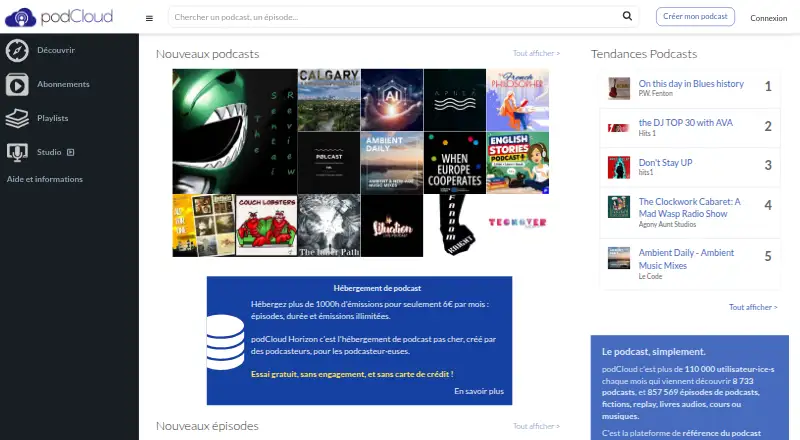Viewport: 800px width, 440px height.
Task: Open the black Podcast cover tile
Action: 329,163
